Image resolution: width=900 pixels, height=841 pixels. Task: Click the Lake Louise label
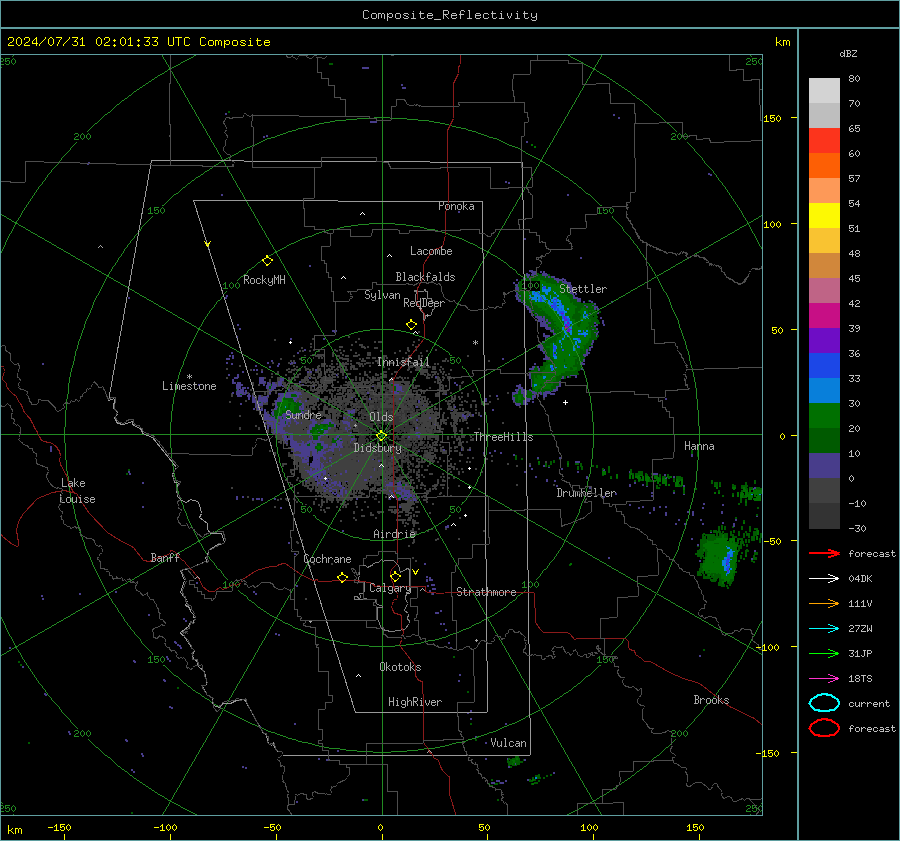pyautogui.click(x=77, y=491)
